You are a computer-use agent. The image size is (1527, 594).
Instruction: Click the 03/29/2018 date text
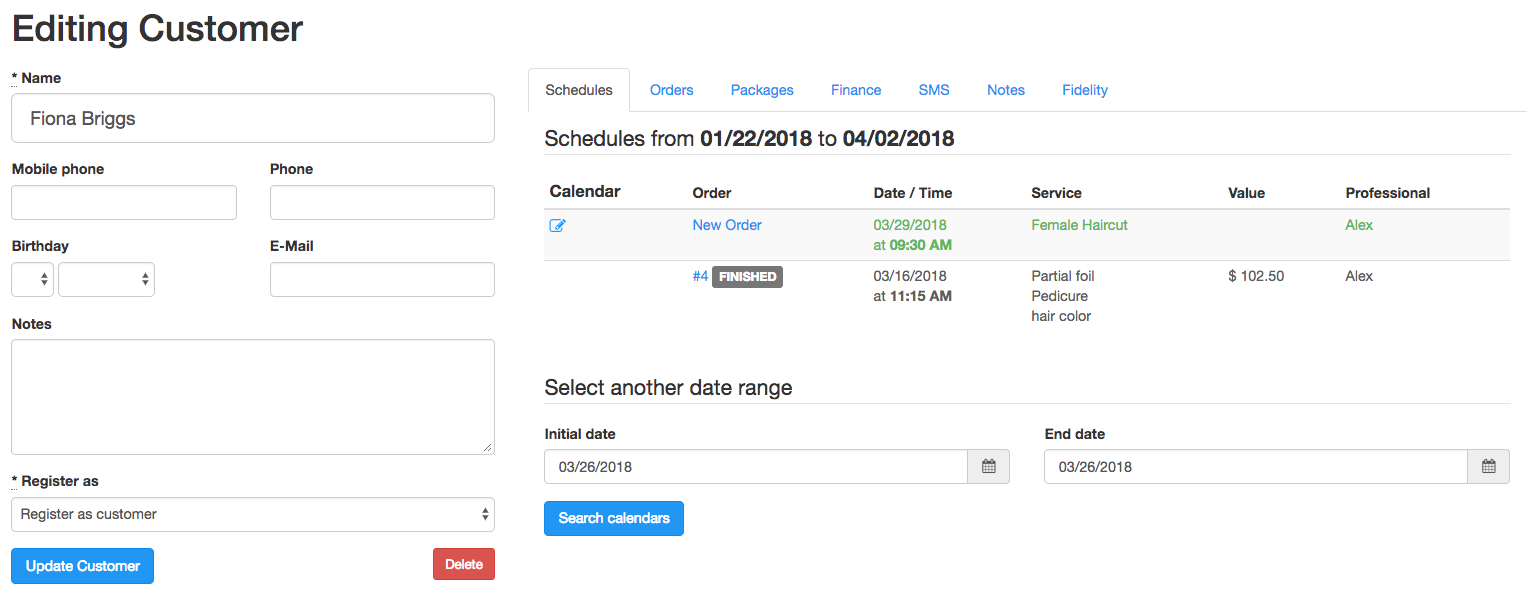coord(910,225)
